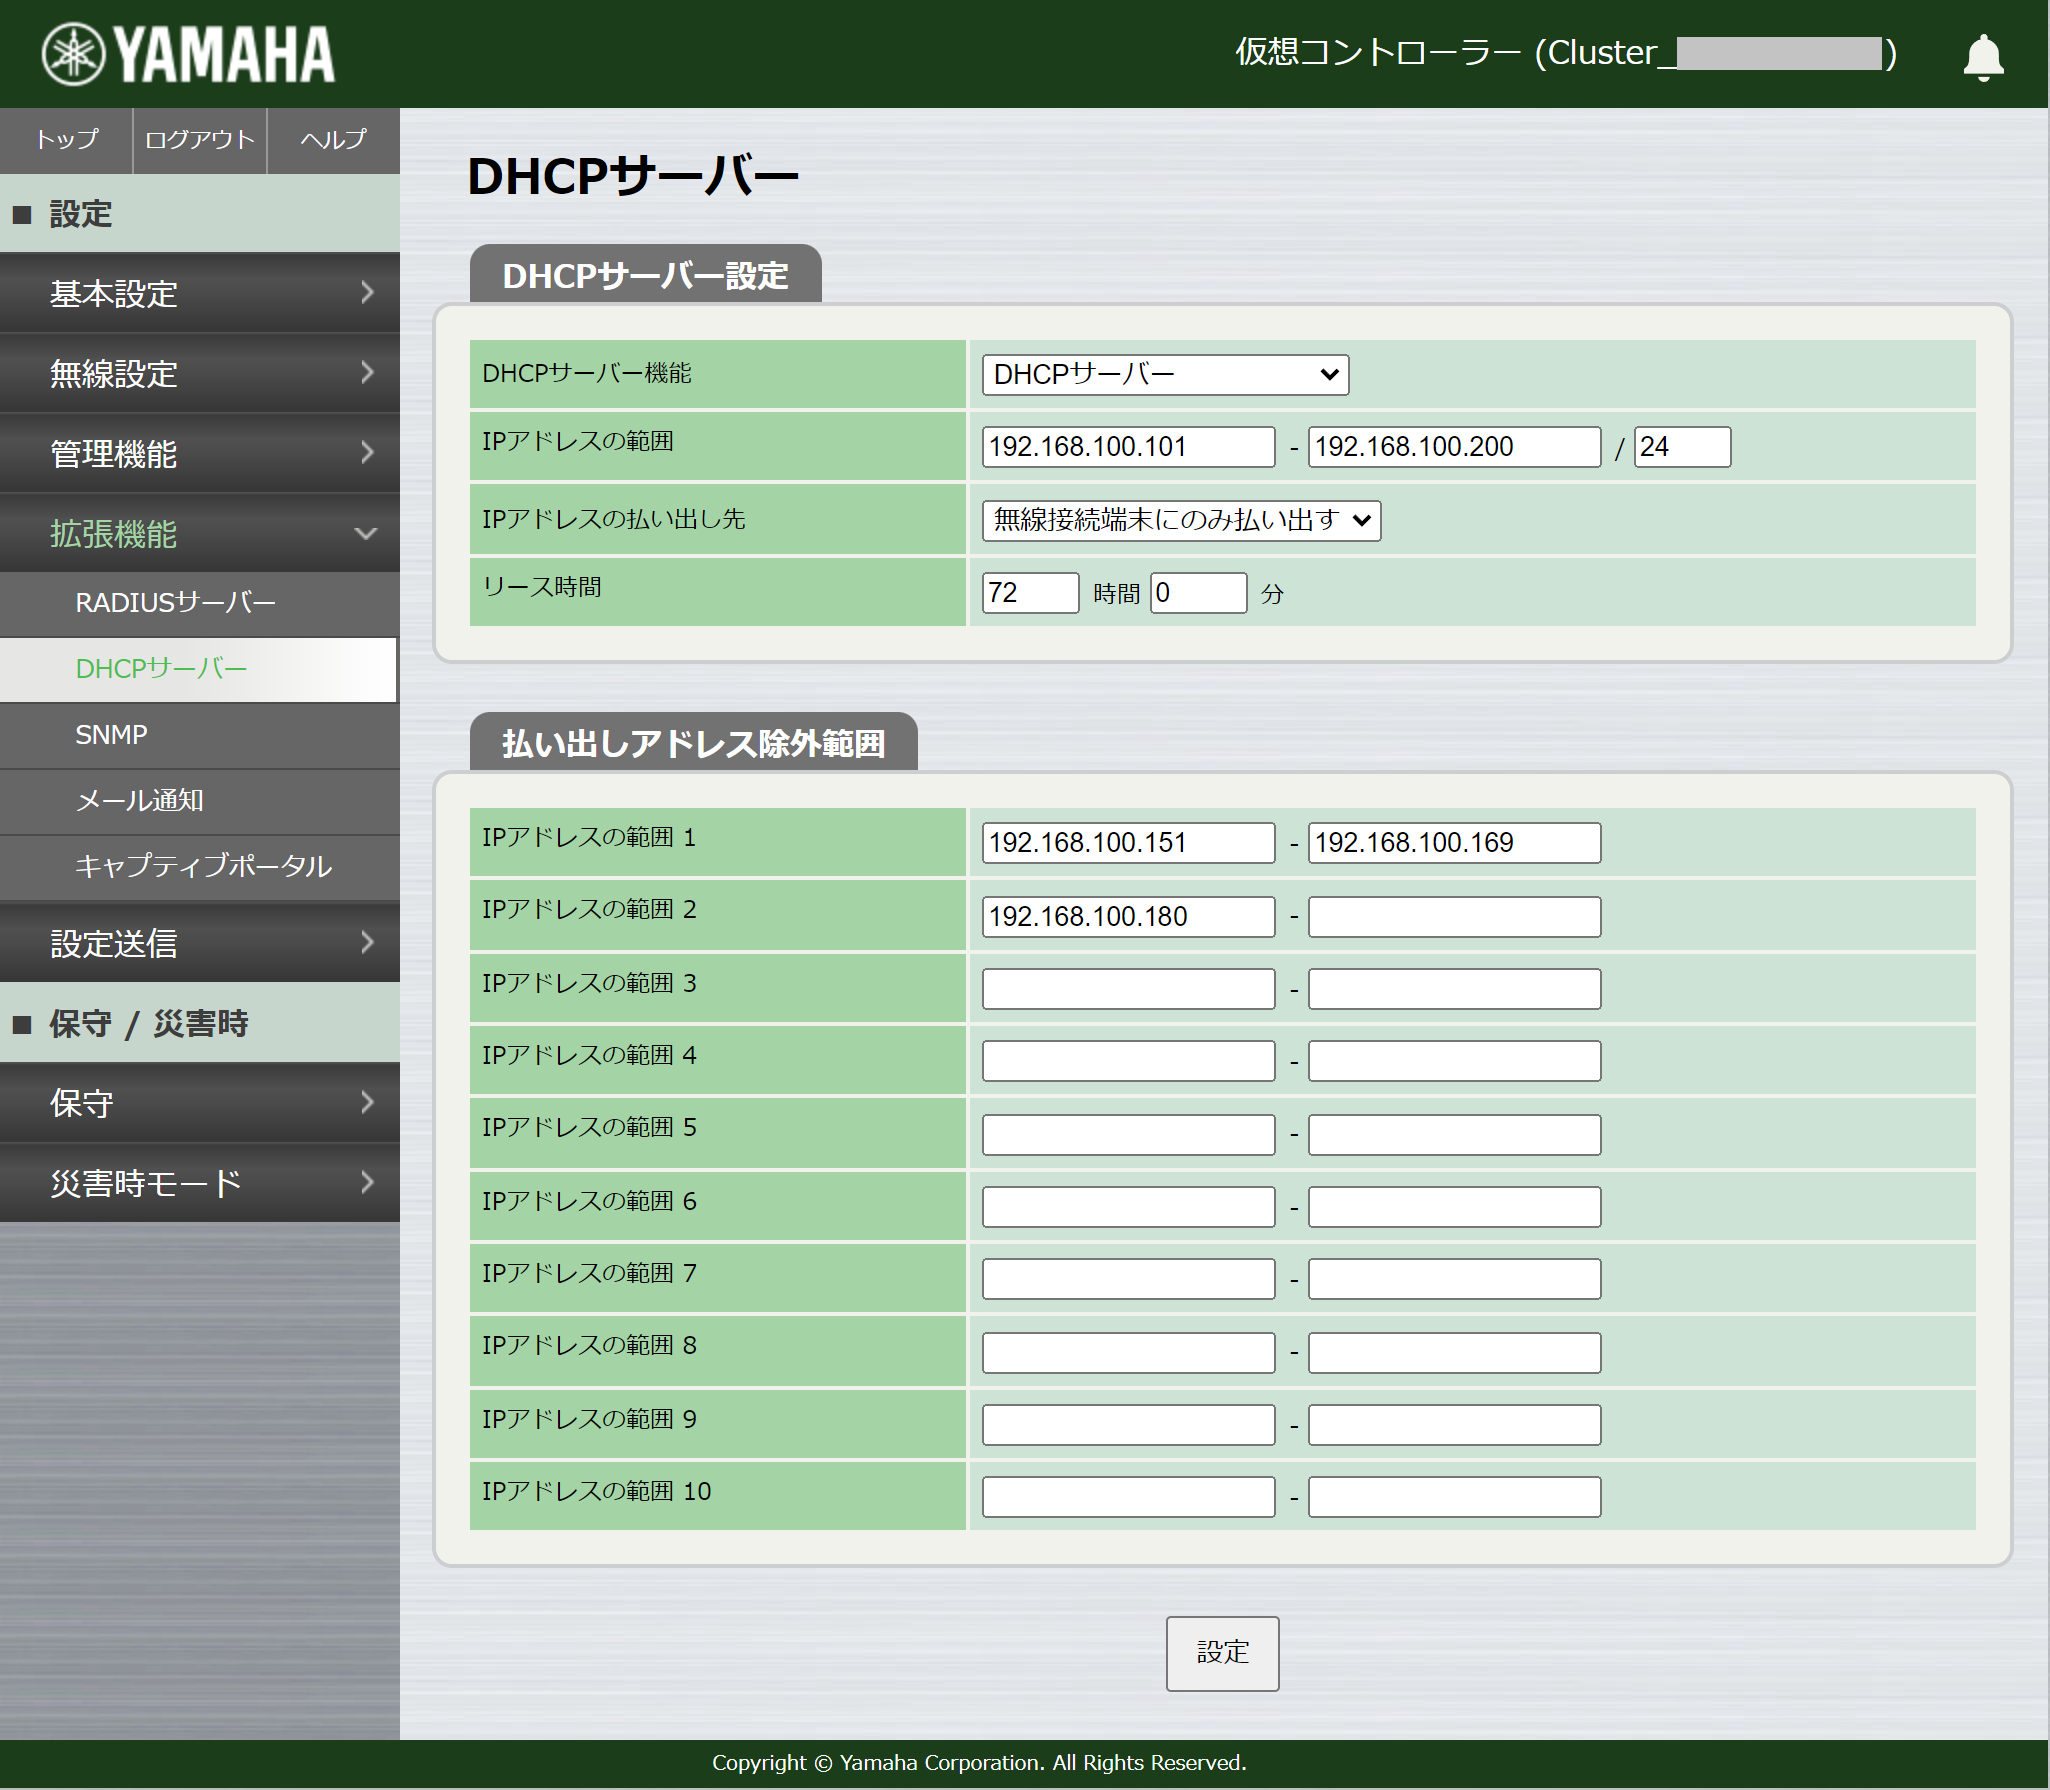Click the リース時間 hours input field

tap(1031, 593)
